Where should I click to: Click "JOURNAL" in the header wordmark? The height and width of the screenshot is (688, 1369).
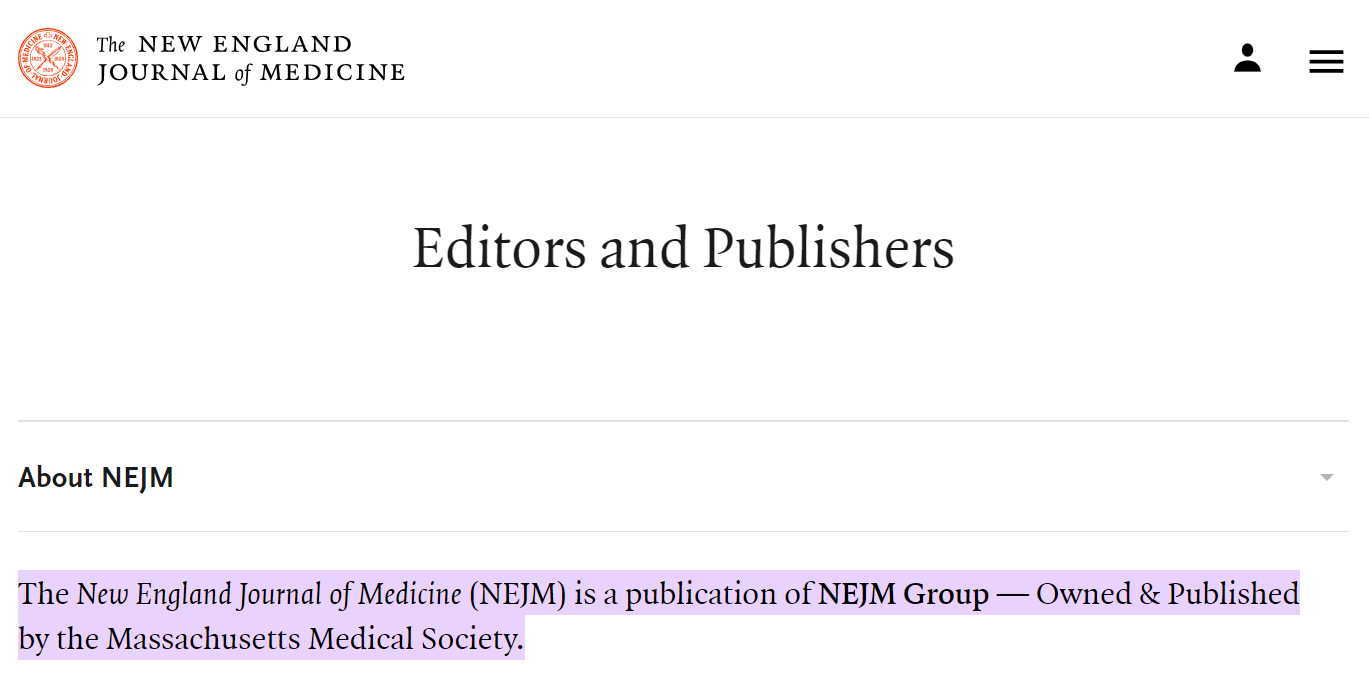pos(162,73)
